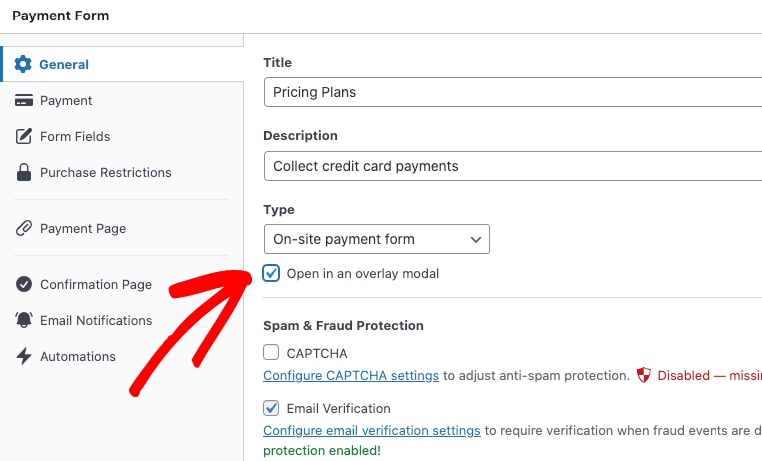Click the General gear icon
Image resolution: width=762 pixels, height=461 pixels.
[x=24, y=64]
